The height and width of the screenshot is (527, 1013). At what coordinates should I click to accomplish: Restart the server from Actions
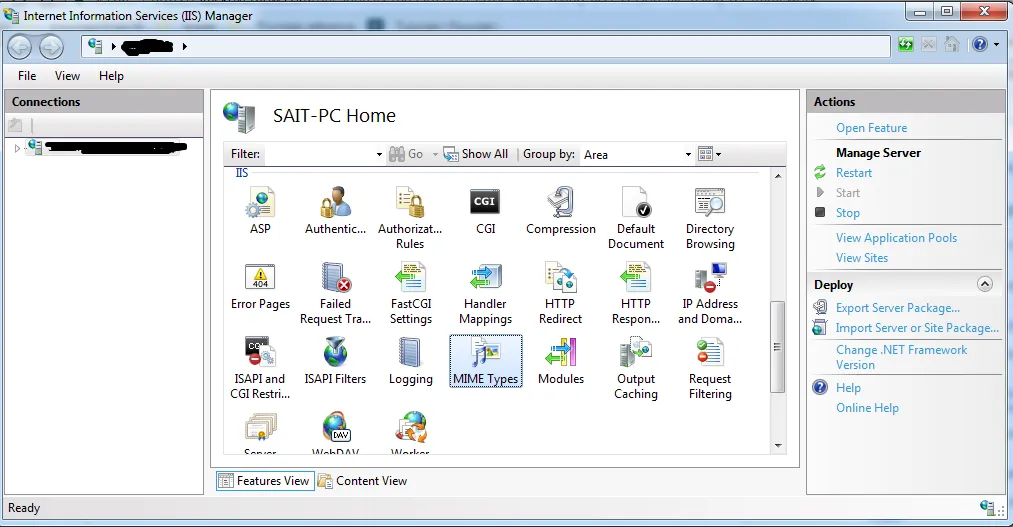[853, 172]
